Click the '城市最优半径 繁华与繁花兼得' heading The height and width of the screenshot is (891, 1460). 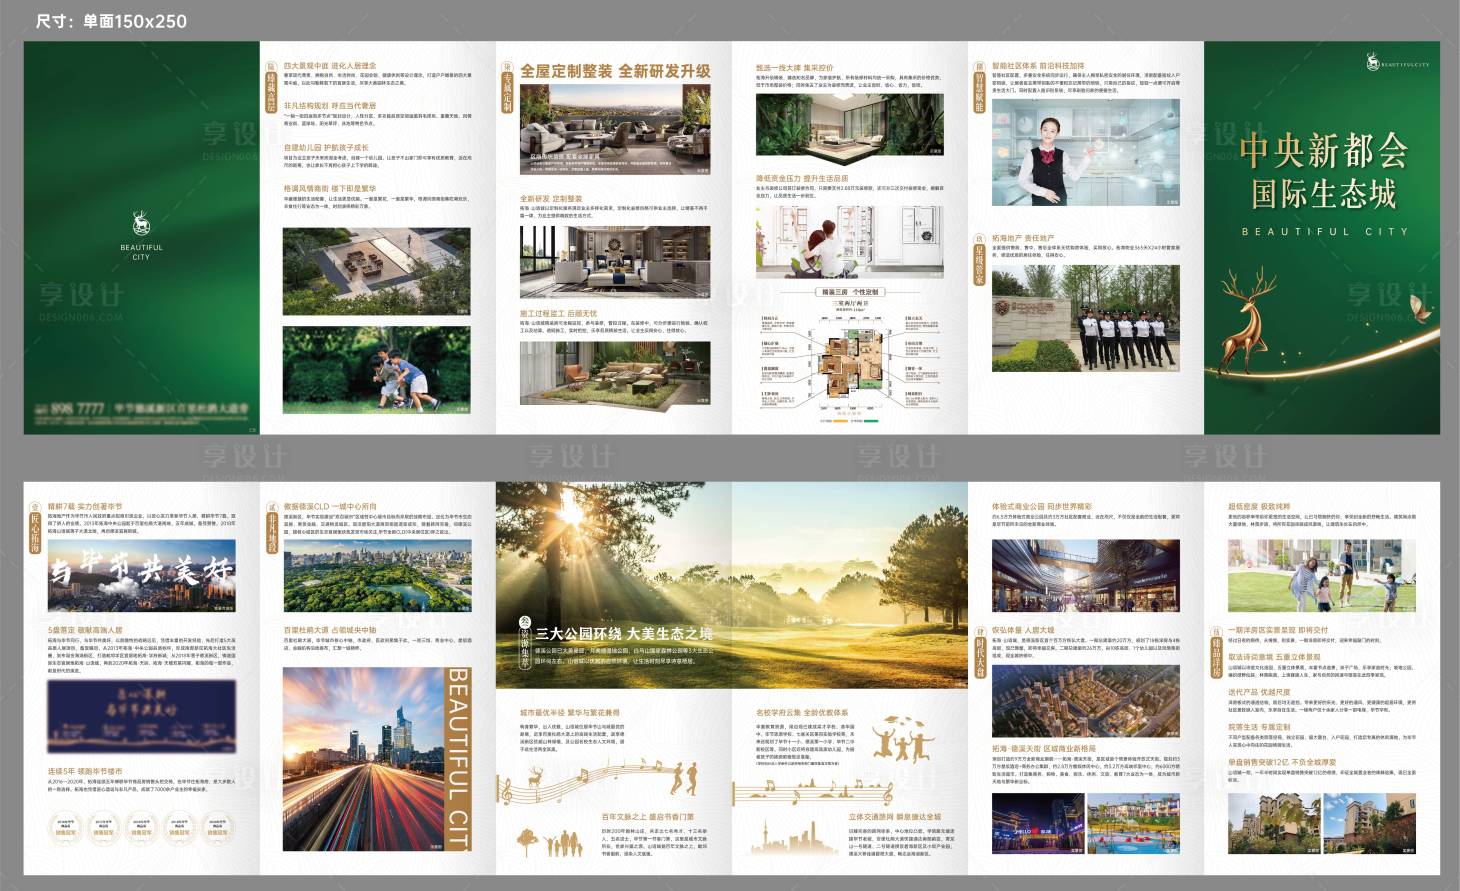(570, 712)
